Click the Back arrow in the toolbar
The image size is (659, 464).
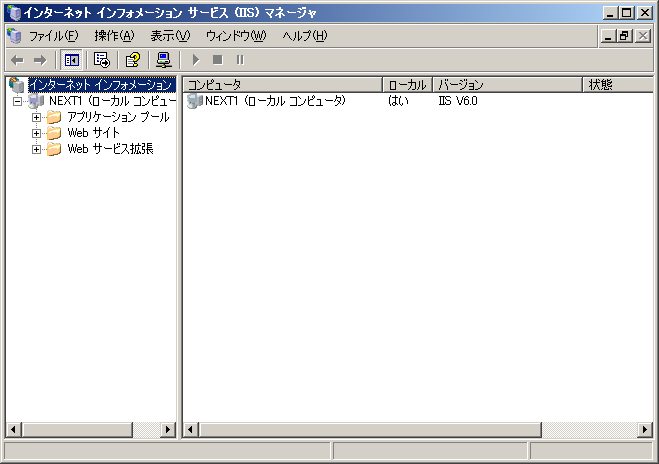pos(17,60)
